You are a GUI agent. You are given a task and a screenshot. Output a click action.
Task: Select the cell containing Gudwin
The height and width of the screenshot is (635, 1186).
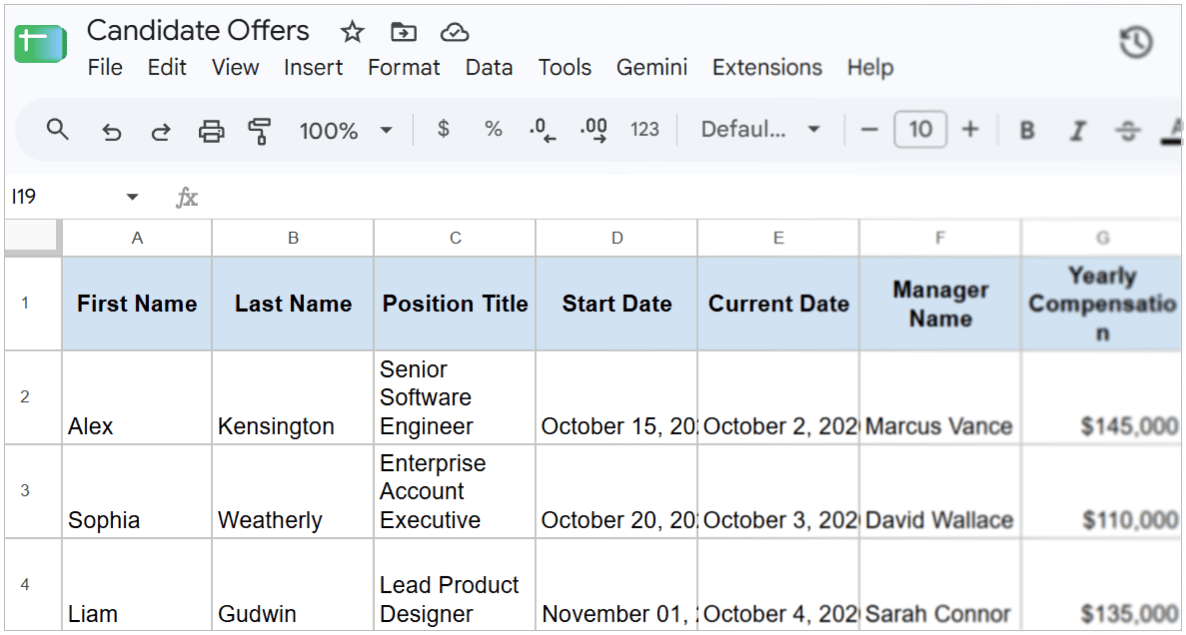pos(293,584)
